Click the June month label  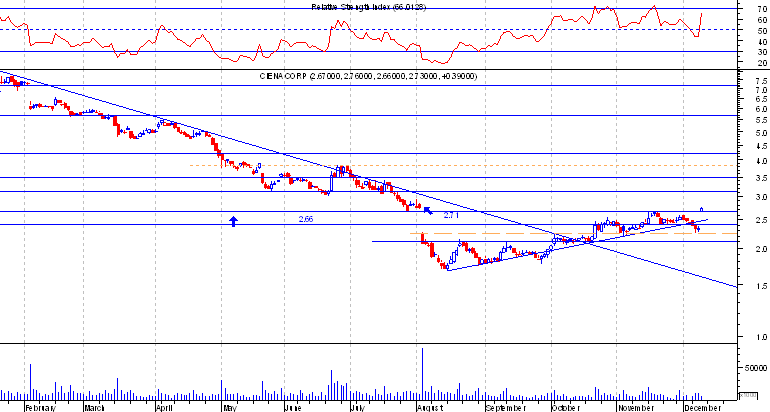click(293, 408)
